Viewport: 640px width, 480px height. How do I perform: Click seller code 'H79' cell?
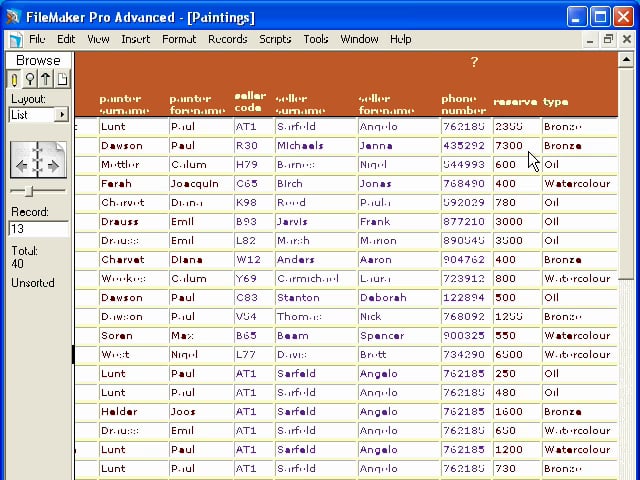click(254, 164)
